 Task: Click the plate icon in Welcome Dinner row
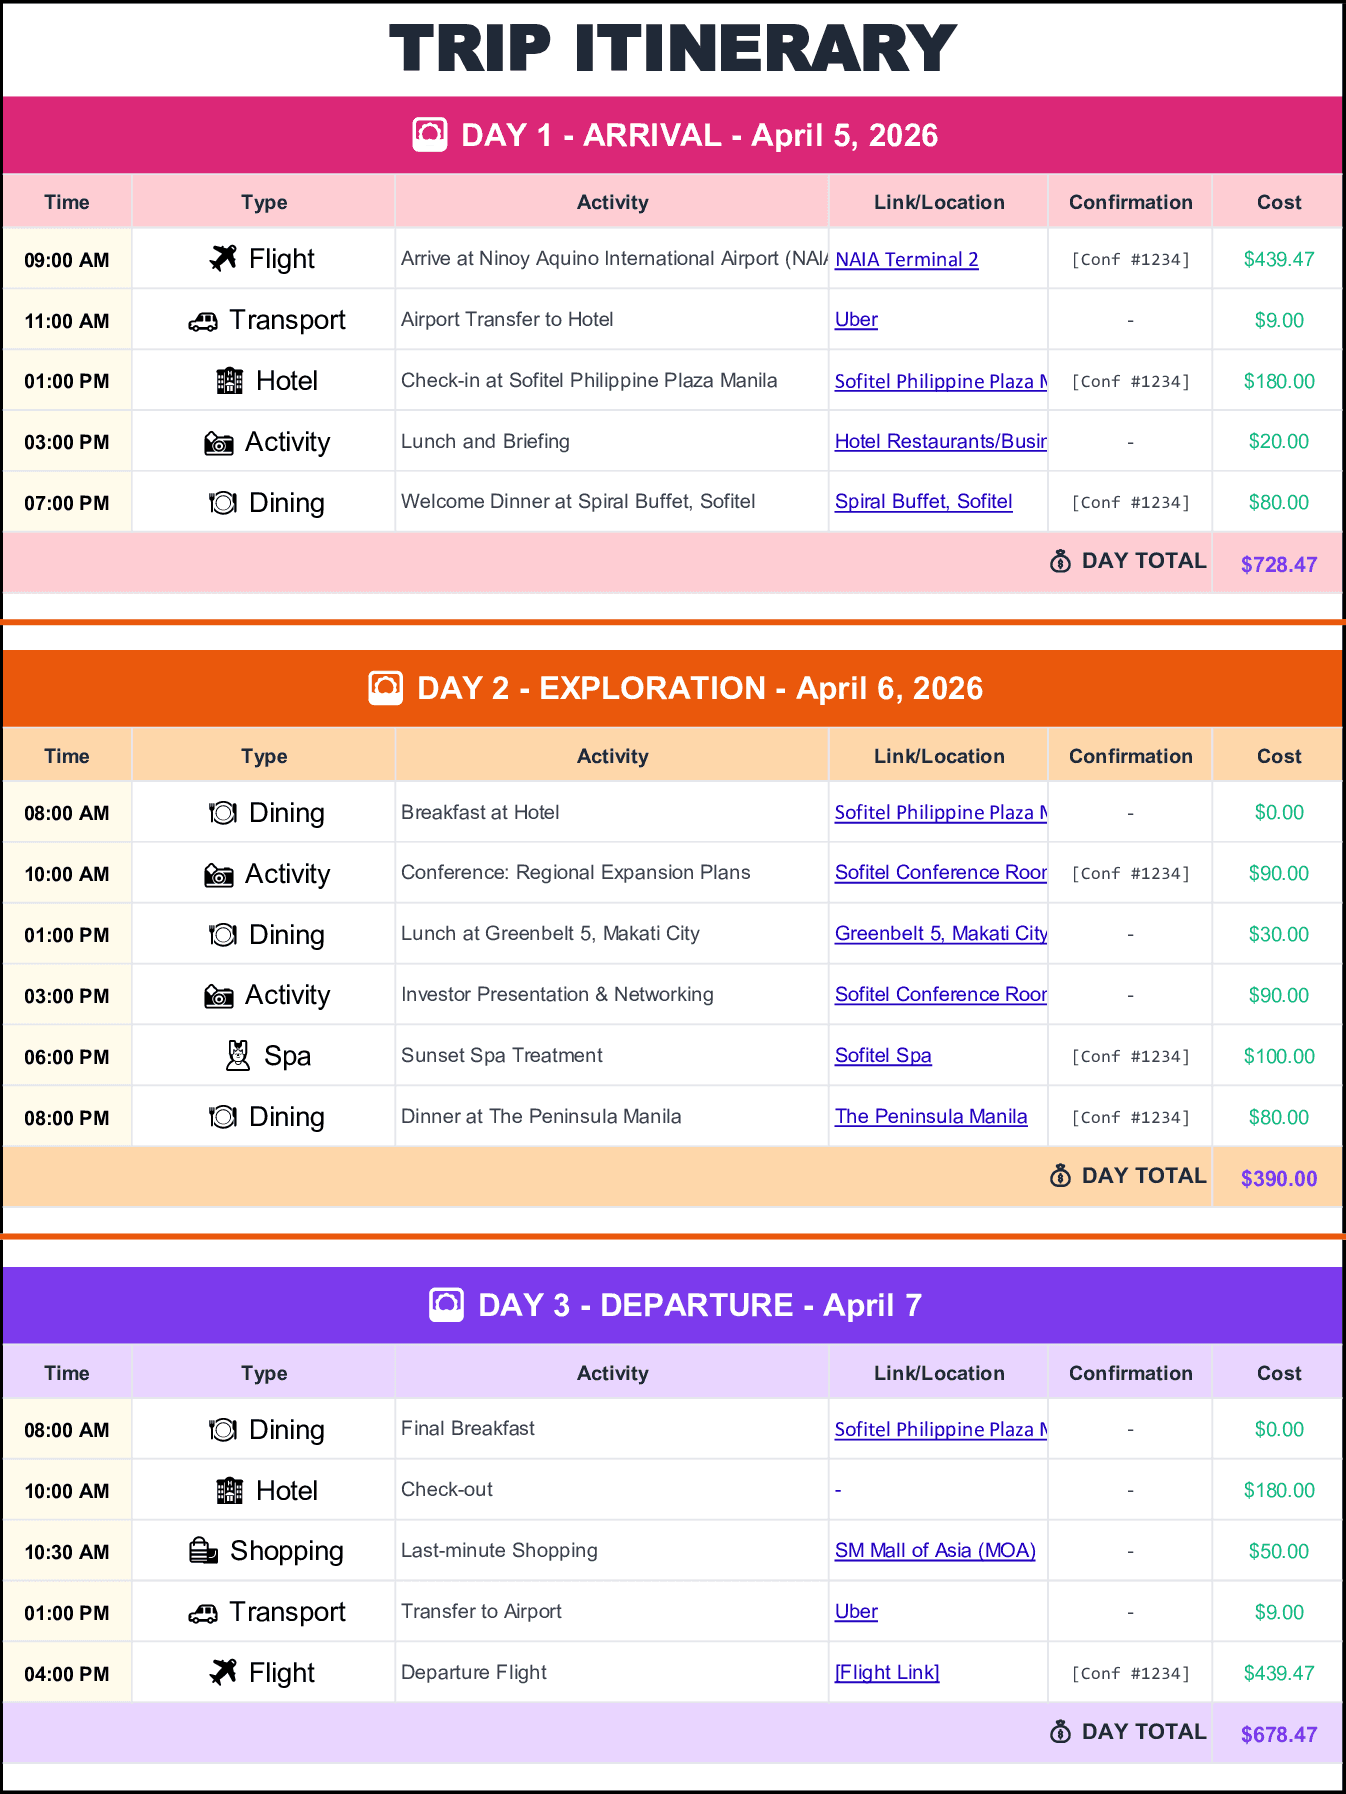tap(223, 503)
